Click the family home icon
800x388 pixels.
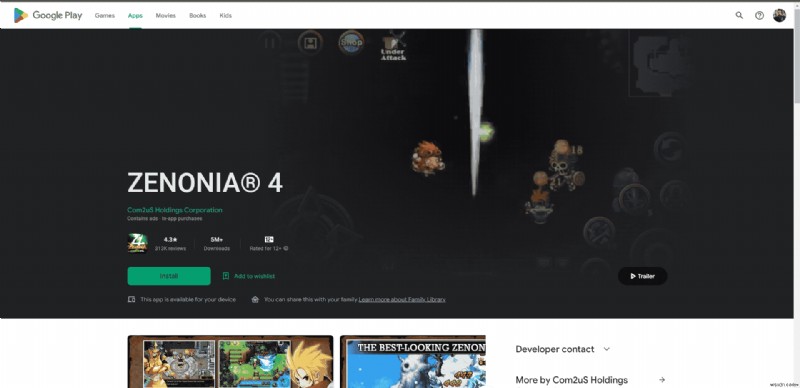(255, 300)
